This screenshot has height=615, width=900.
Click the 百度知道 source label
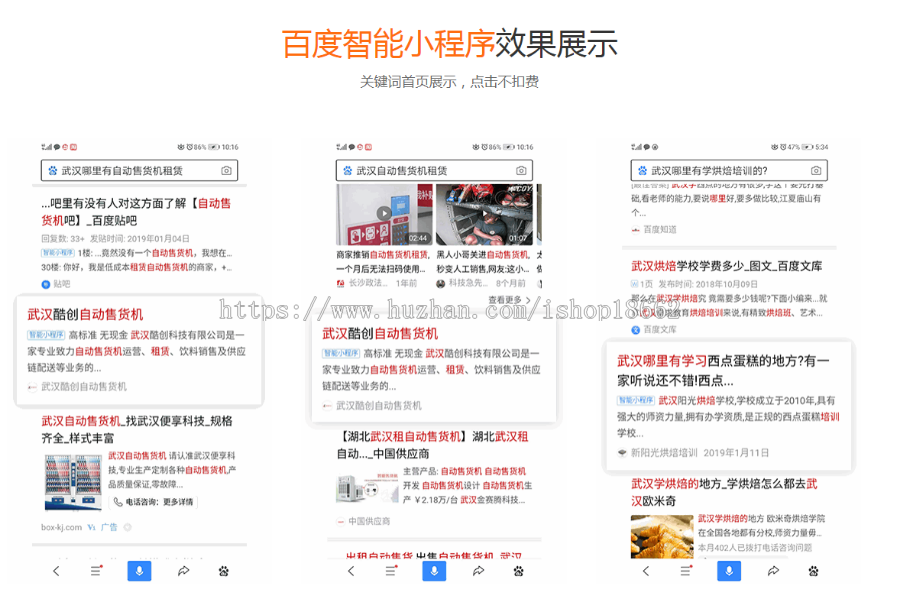660,229
